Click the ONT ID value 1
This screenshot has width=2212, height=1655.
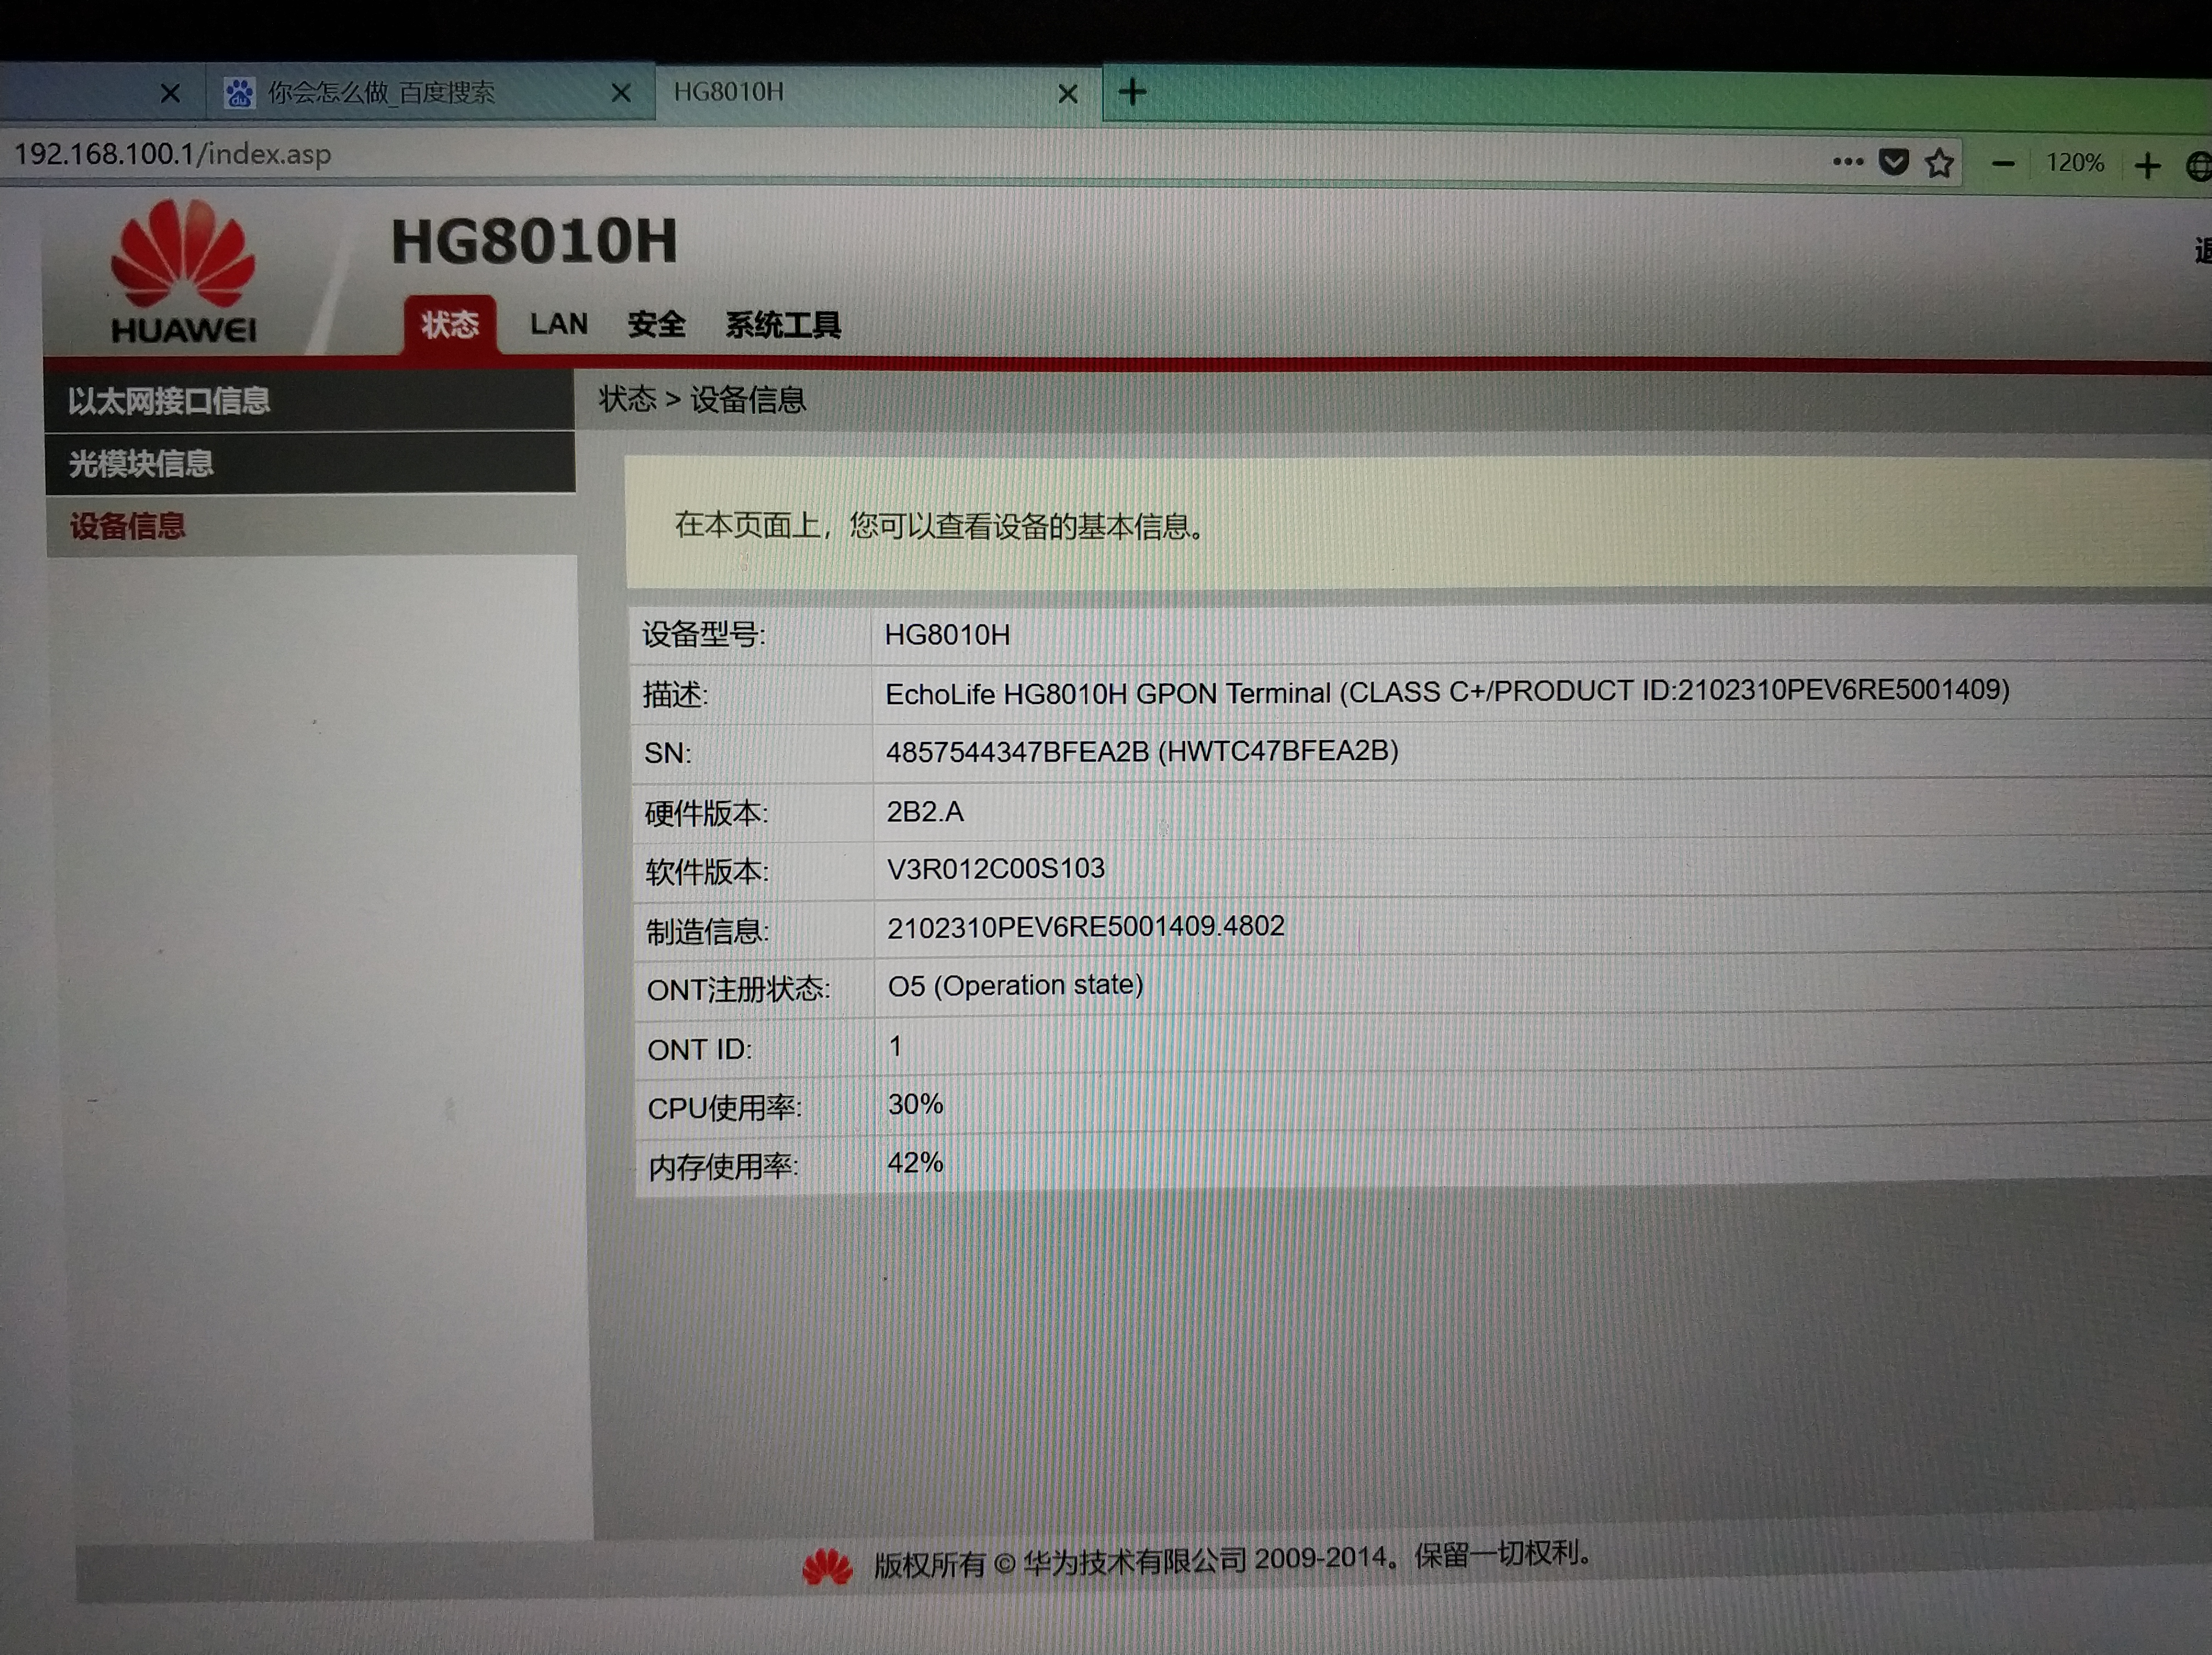click(x=895, y=1046)
